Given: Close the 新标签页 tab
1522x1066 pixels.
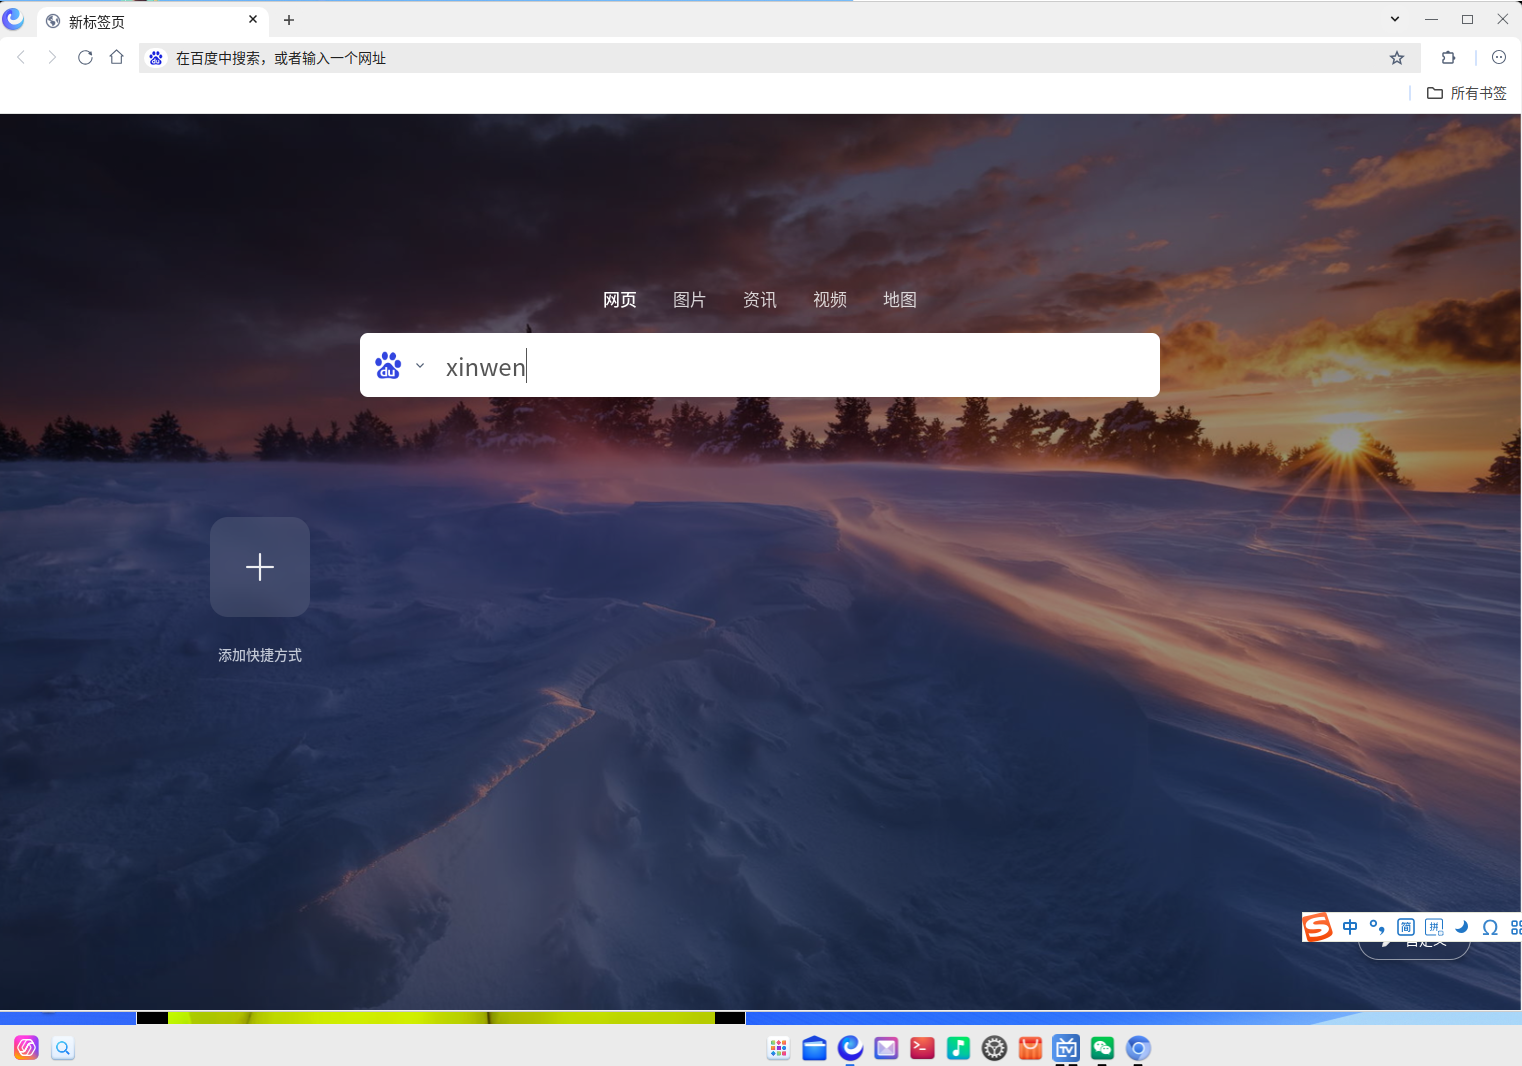Looking at the screenshot, I should [x=253, y=20].
